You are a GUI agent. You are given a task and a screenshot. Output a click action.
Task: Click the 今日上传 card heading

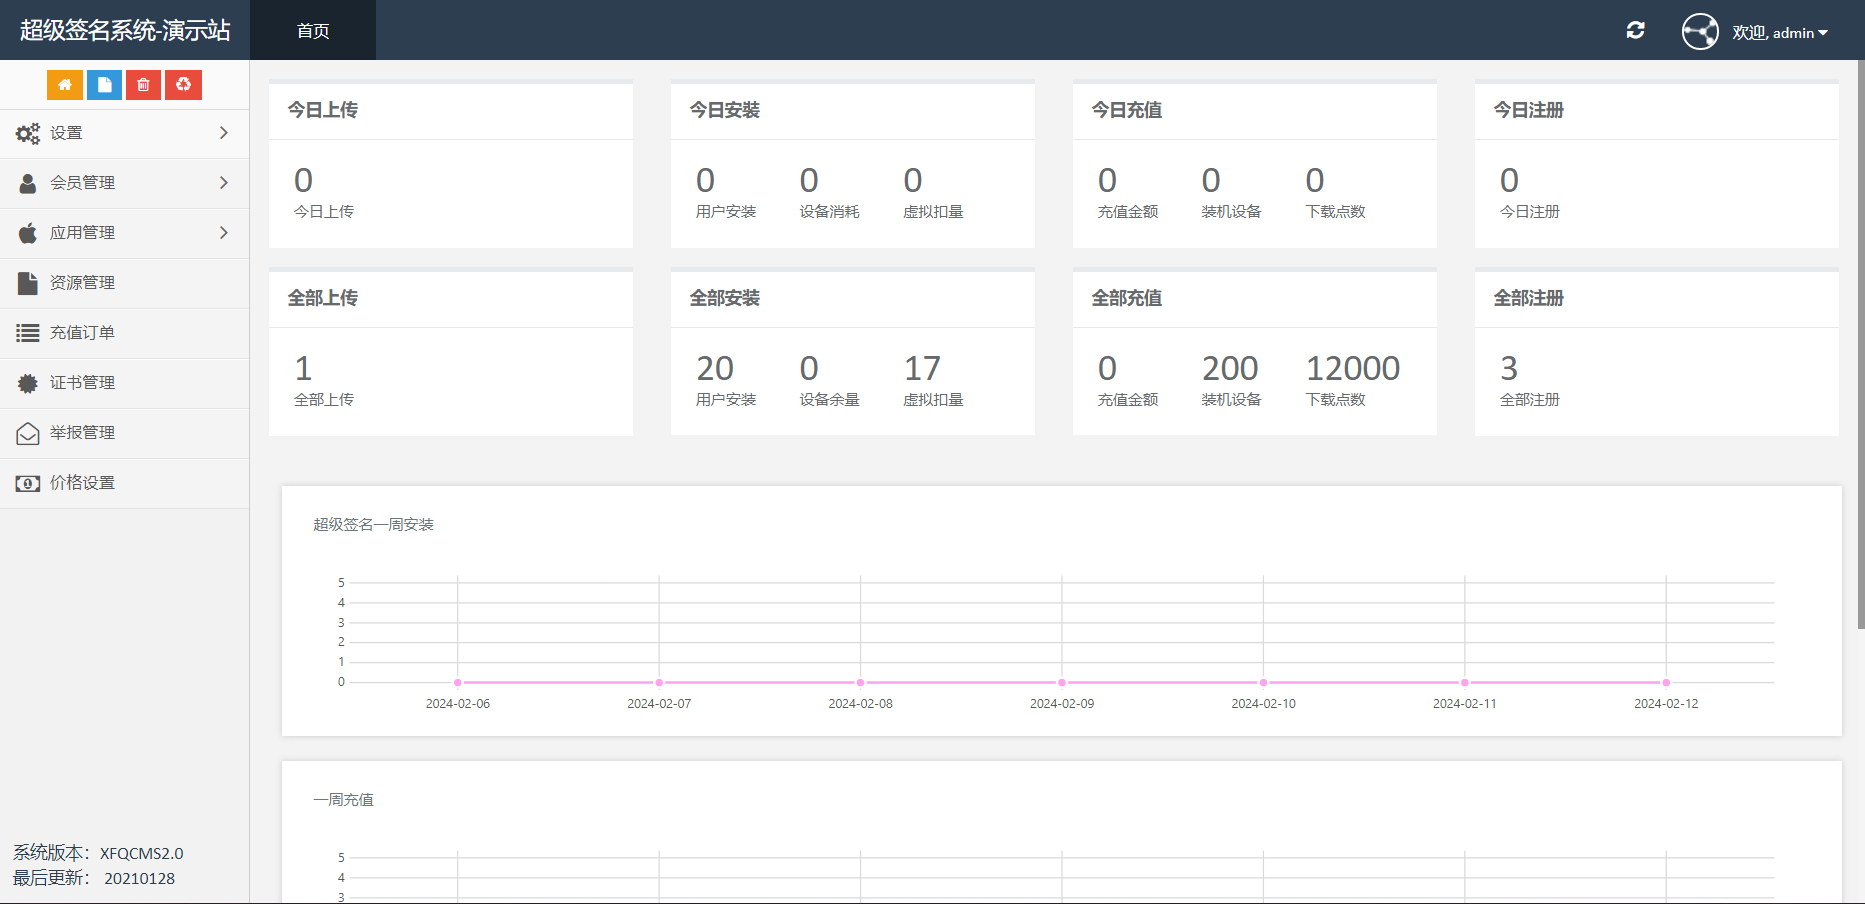(323, 110)
